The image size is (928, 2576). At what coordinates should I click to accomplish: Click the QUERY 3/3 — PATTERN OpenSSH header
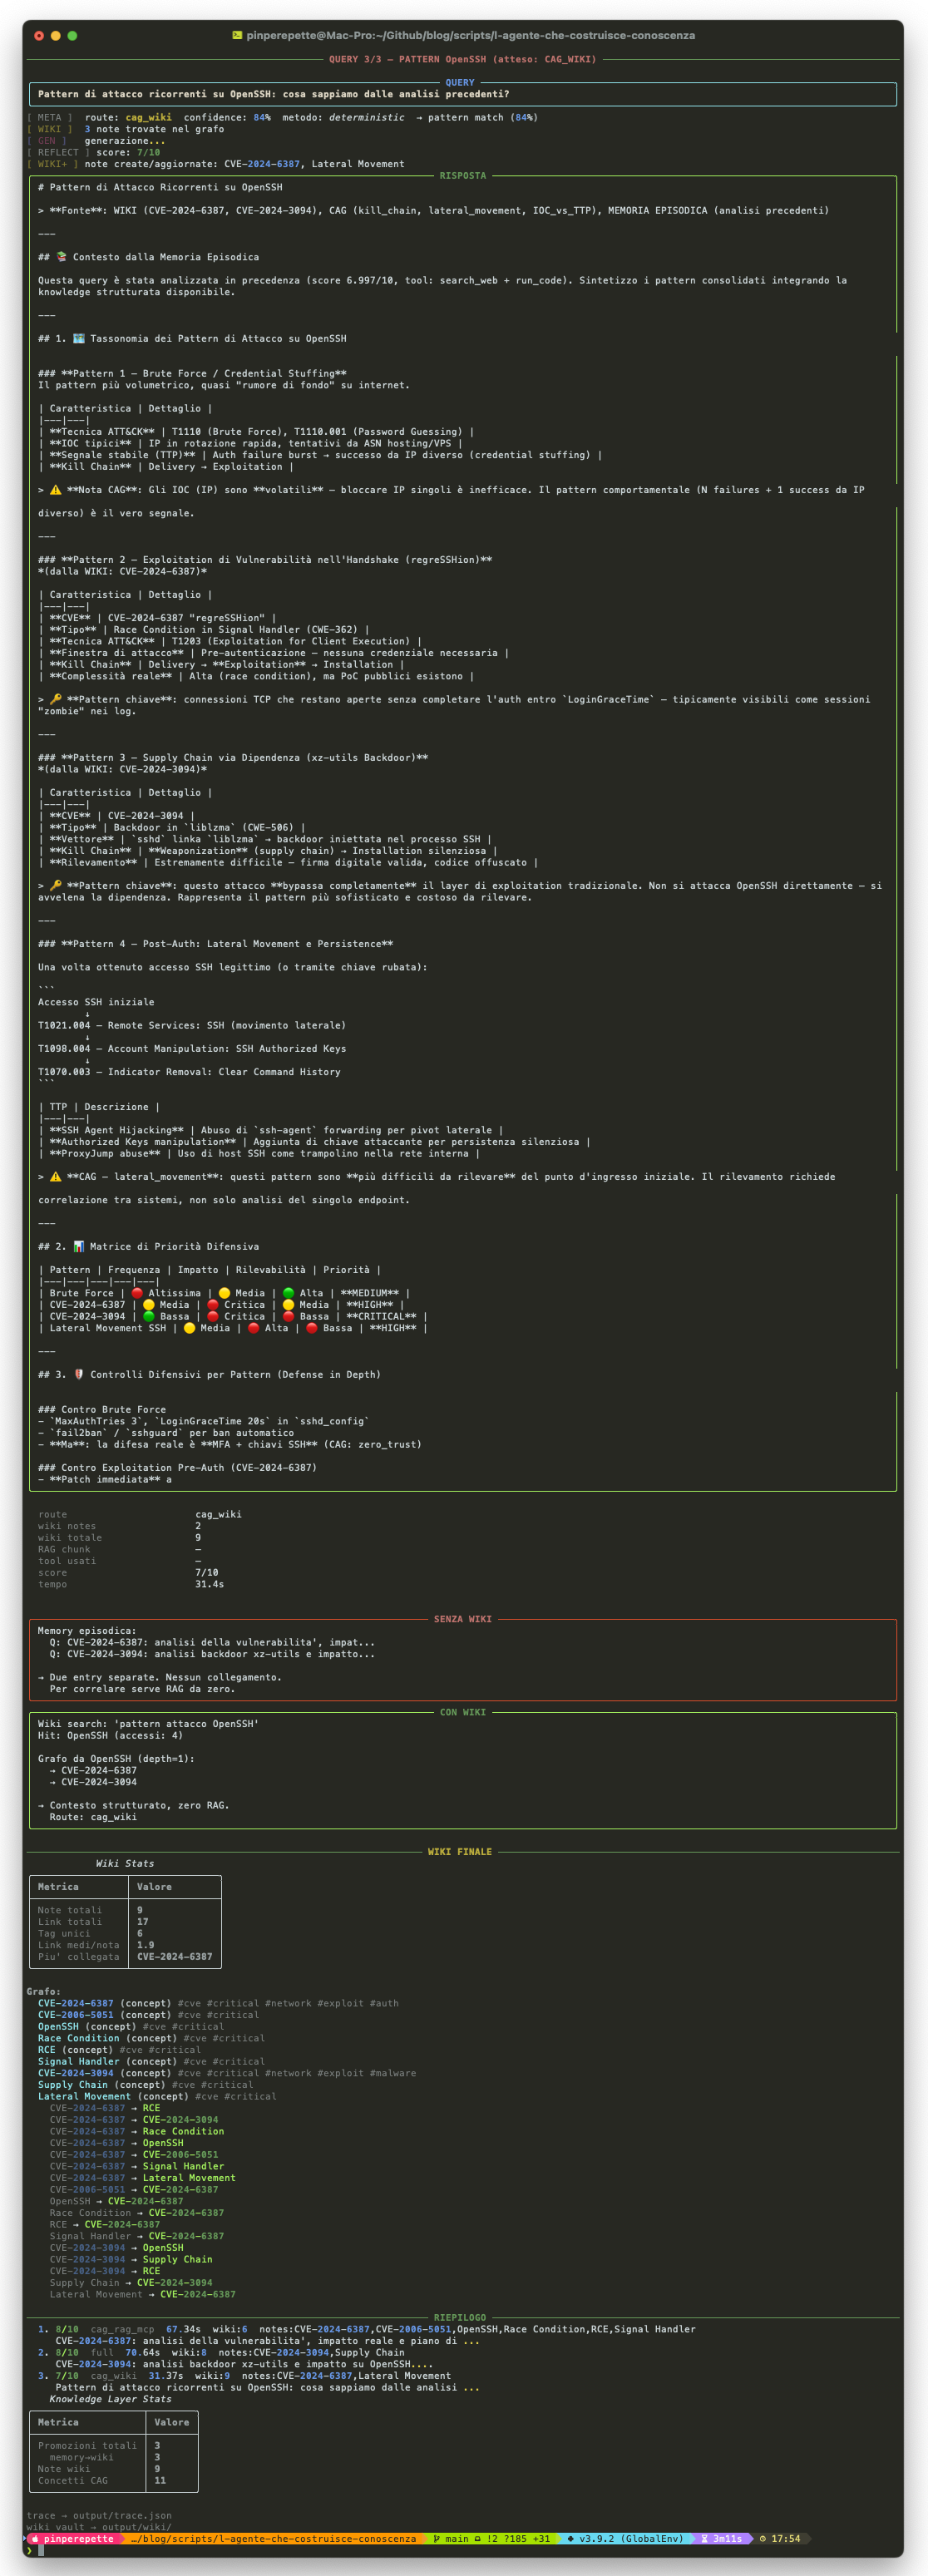pyautogui.click(x=462, y=59)
